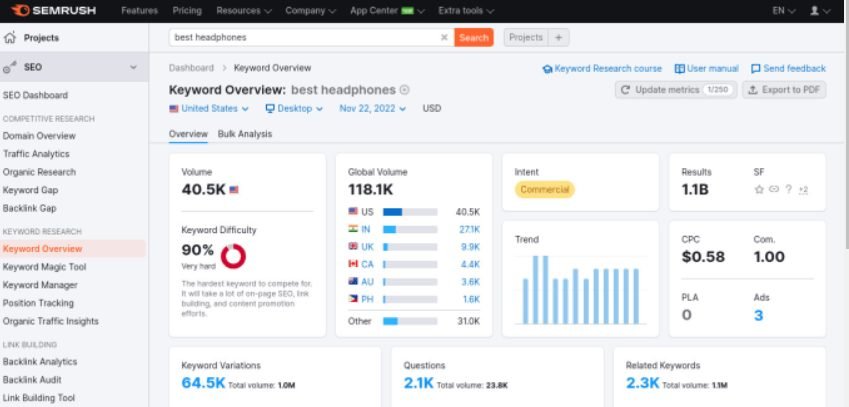Click the US volume bar in Global Volume
The height and width of the screenshot is (407, 849).
[x=410, y=212]
